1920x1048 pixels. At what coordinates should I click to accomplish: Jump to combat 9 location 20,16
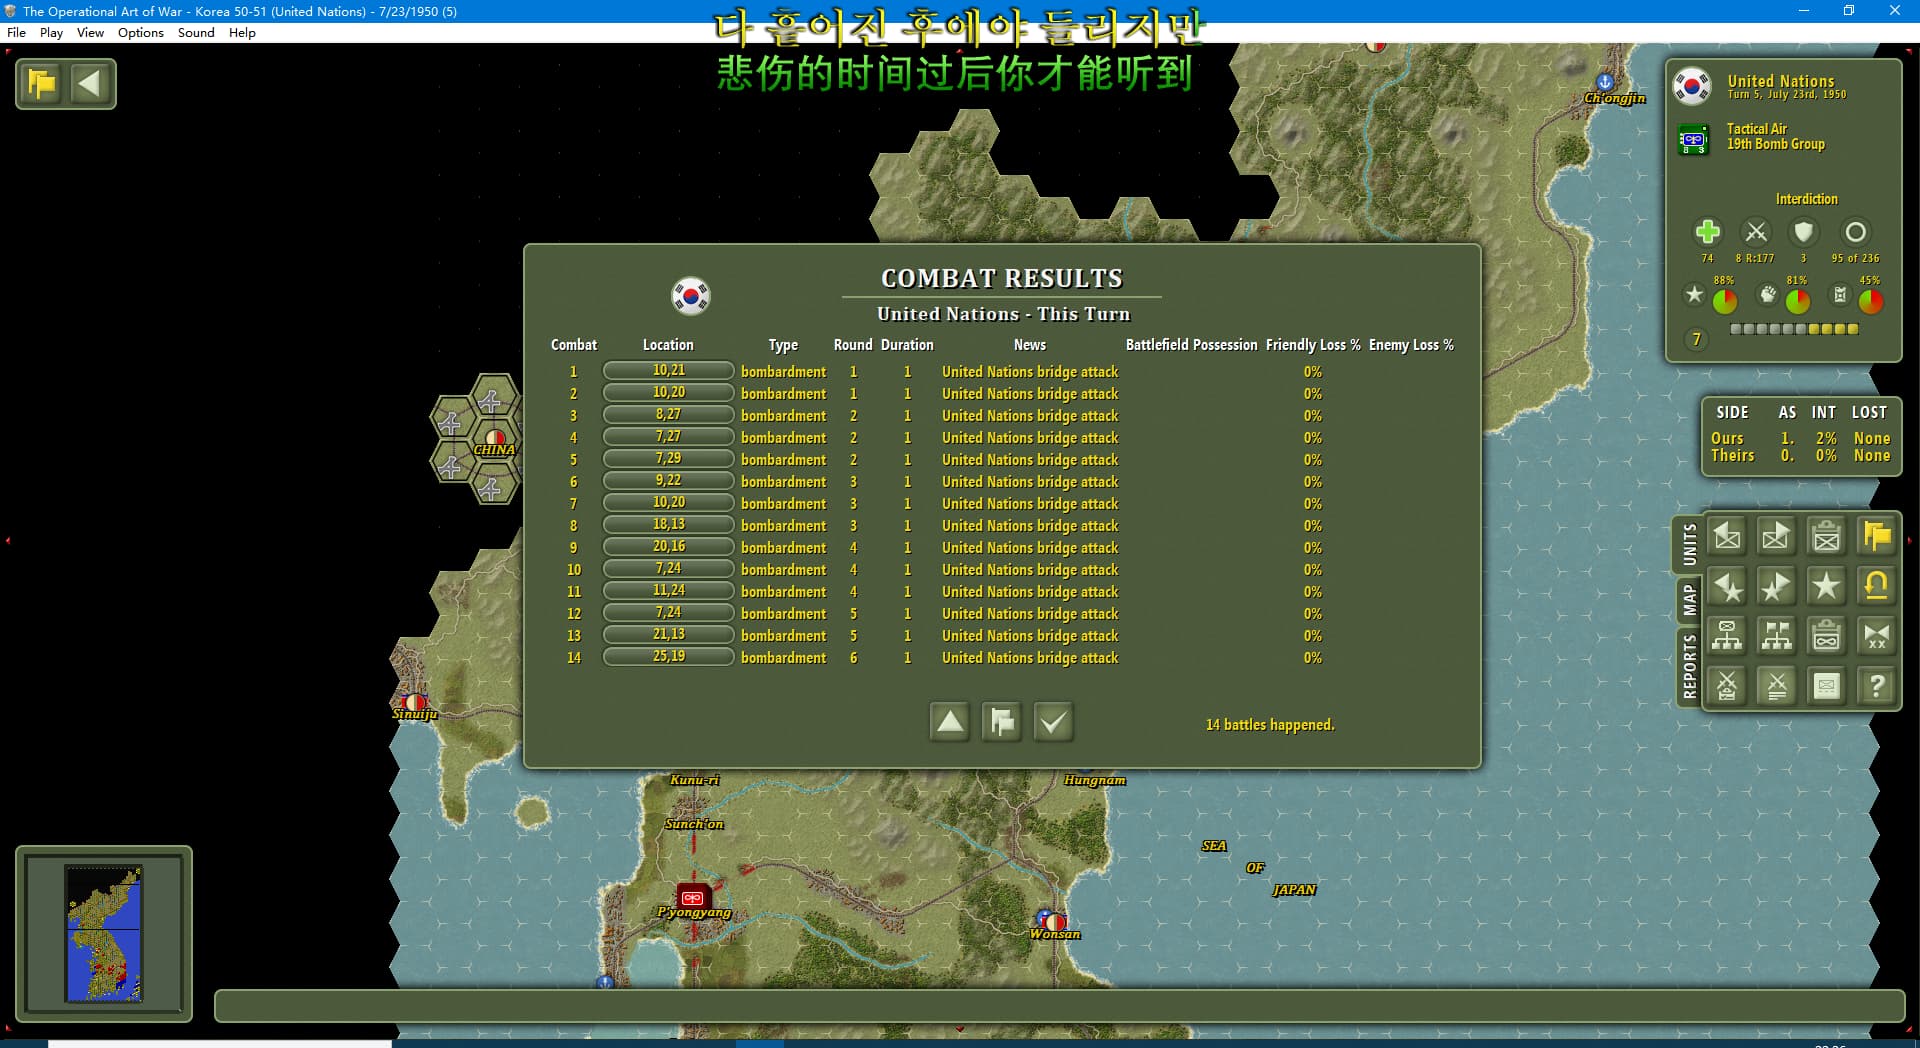(669, 547)
